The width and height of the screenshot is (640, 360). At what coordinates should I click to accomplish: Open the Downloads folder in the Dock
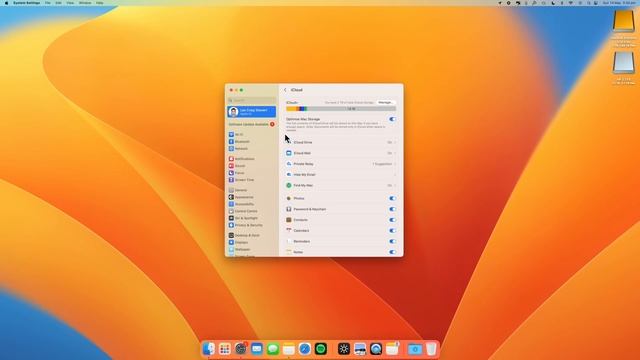tap(415, 349)
